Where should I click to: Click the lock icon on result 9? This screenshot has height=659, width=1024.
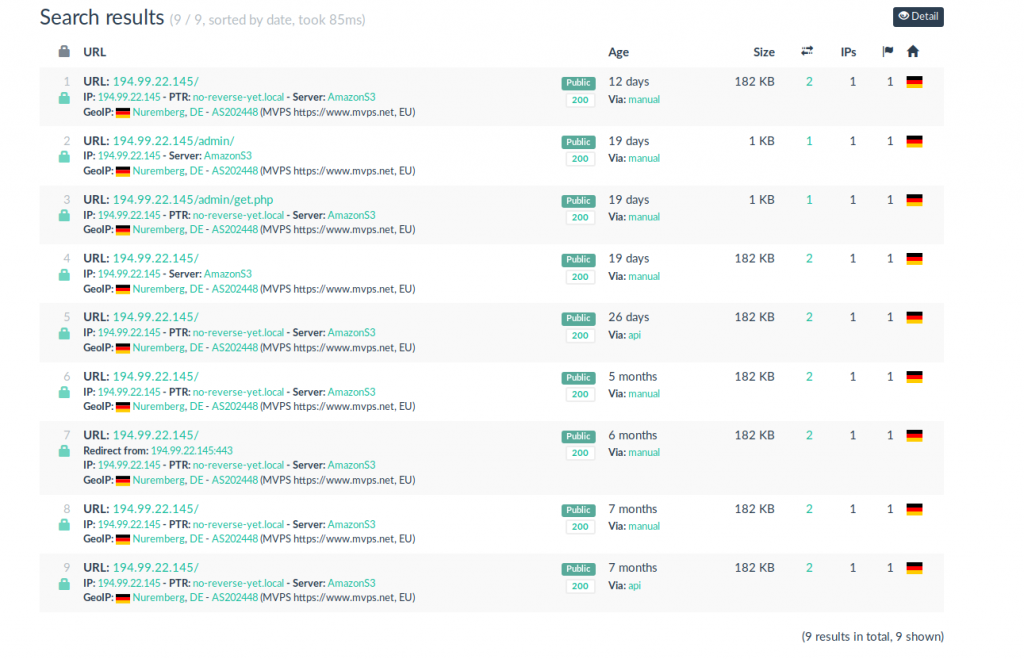coord(64,584)
